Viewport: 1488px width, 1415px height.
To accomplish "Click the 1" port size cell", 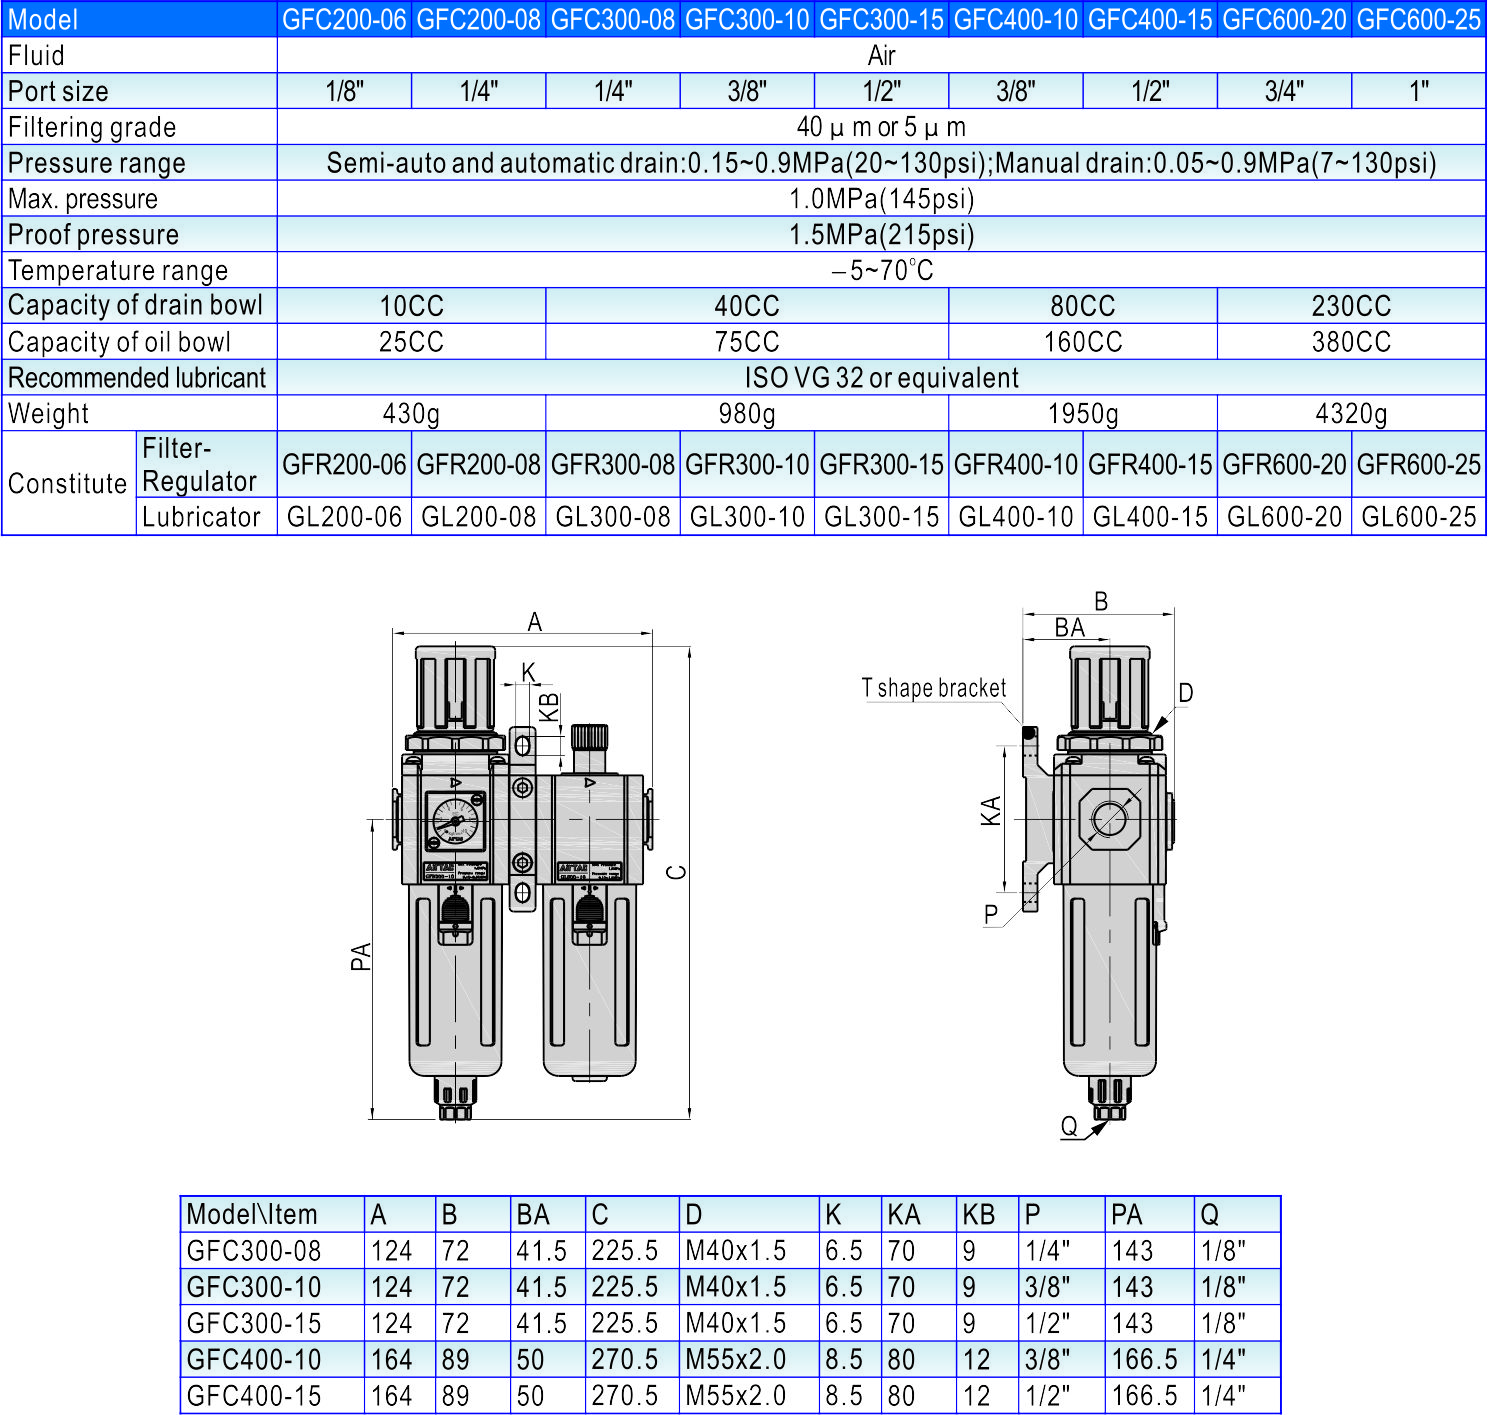I will 1419,92.
